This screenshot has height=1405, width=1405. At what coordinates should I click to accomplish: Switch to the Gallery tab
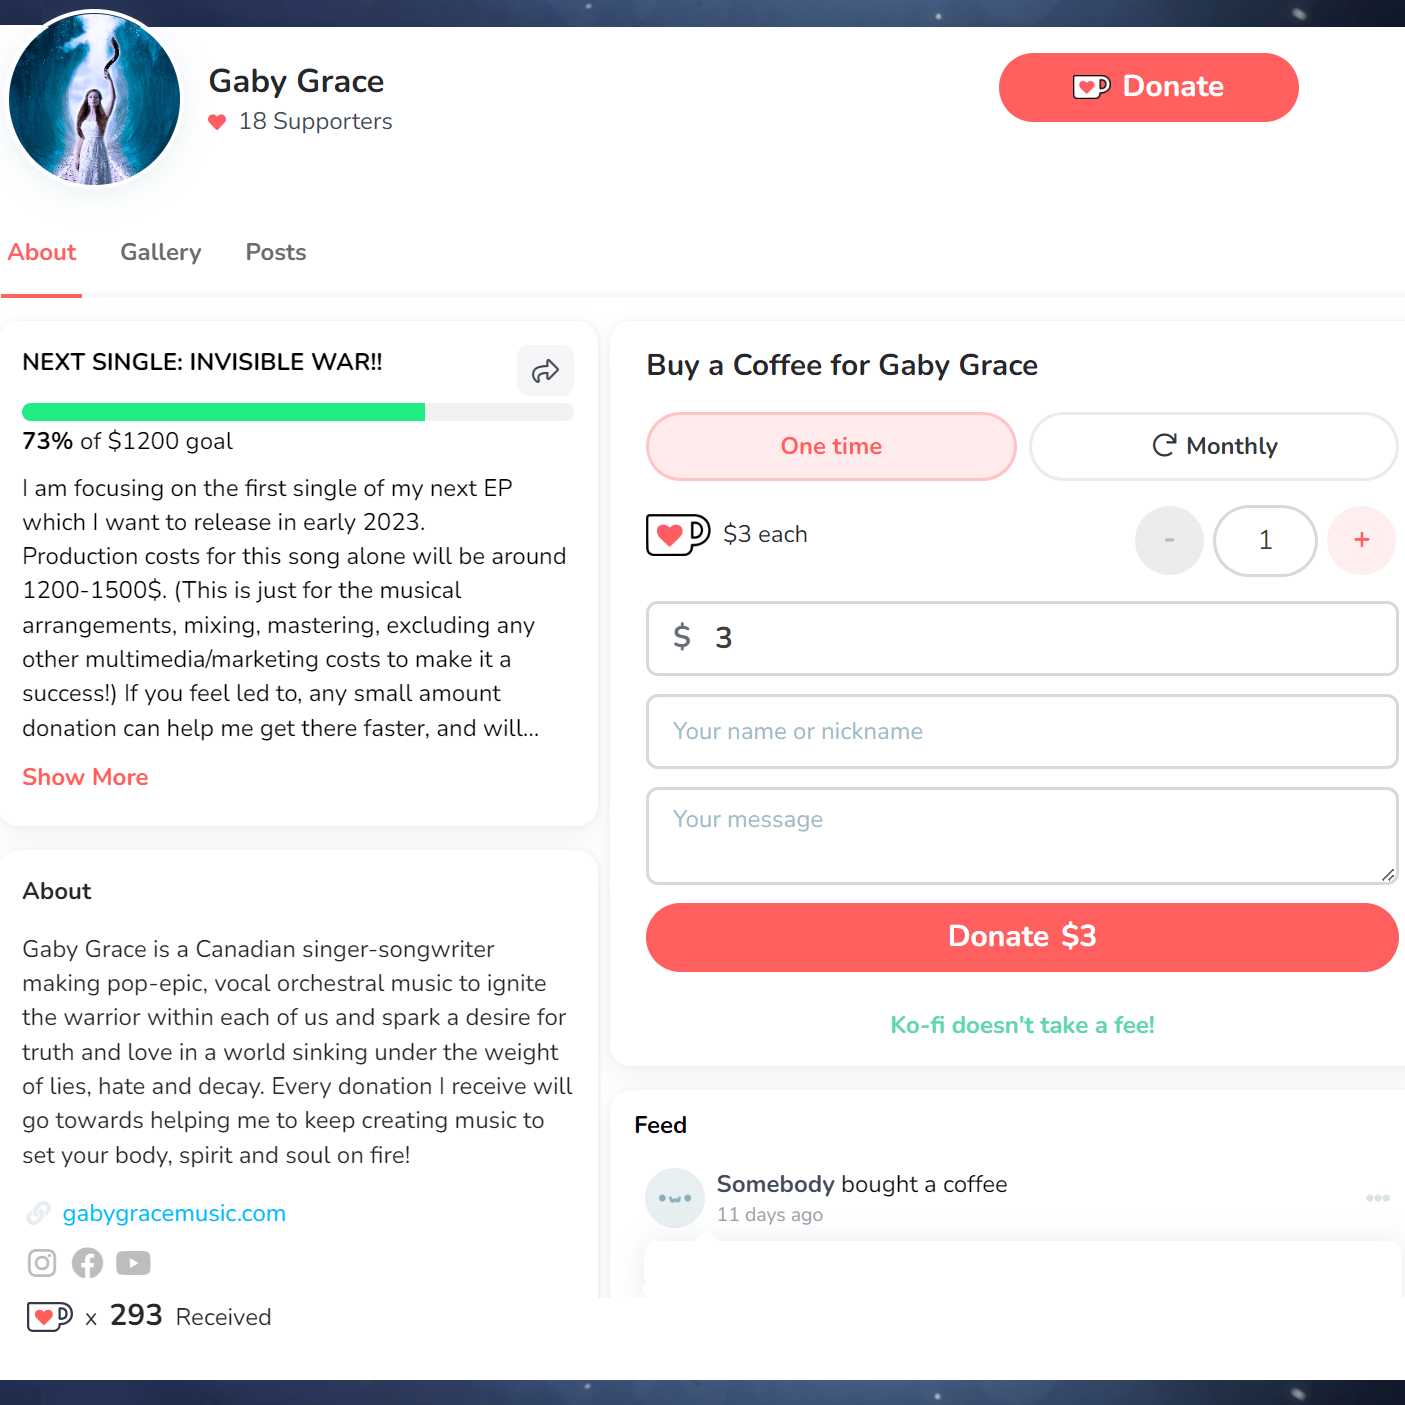click(161, 252)
